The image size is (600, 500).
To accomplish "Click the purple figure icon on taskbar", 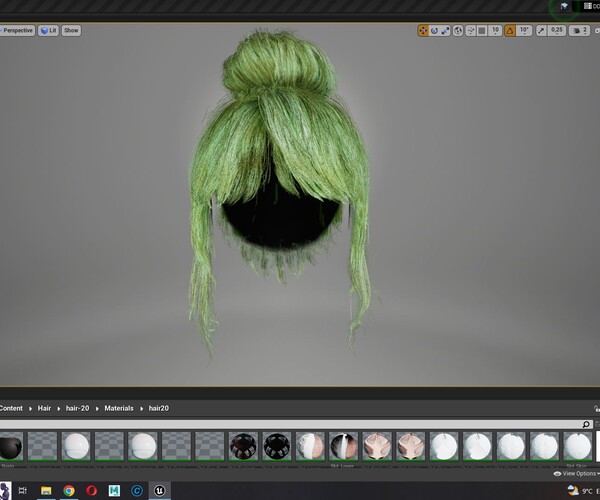I will [5, 491].
